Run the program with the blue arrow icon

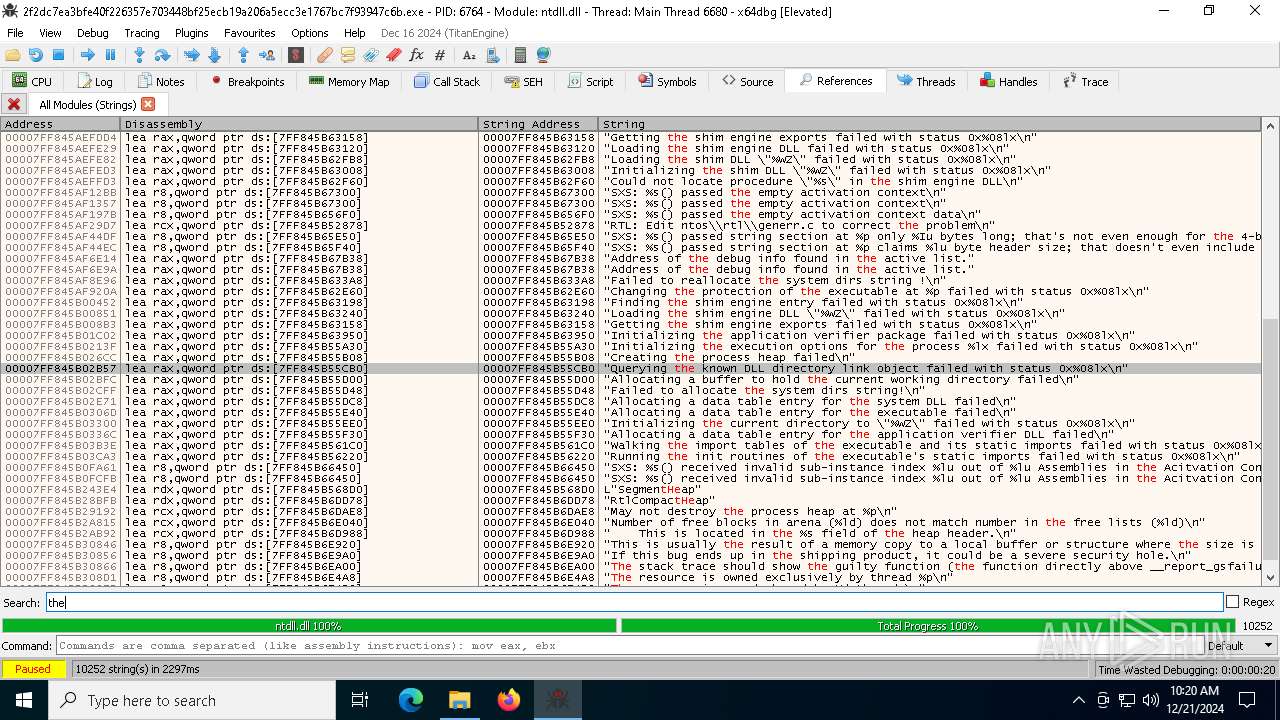click(x=87, y=55)
